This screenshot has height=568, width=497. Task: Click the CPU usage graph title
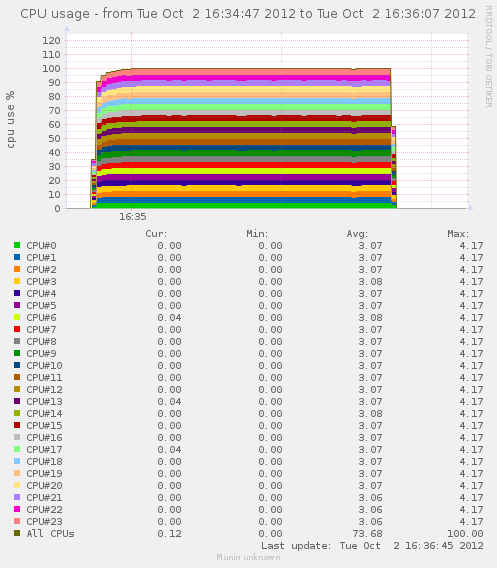pyautogui.click(x=248, y=14)
